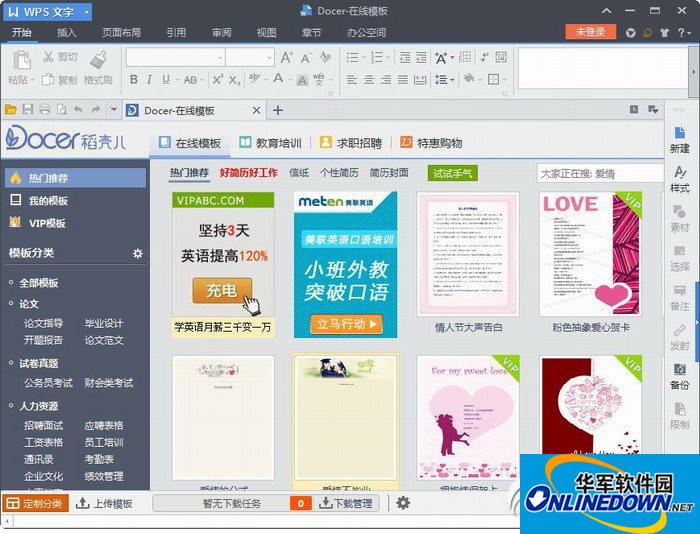The height and width of the screenshot is (534, 700).
Task: Click the Bold formatting icon
Action: point(133,80)
